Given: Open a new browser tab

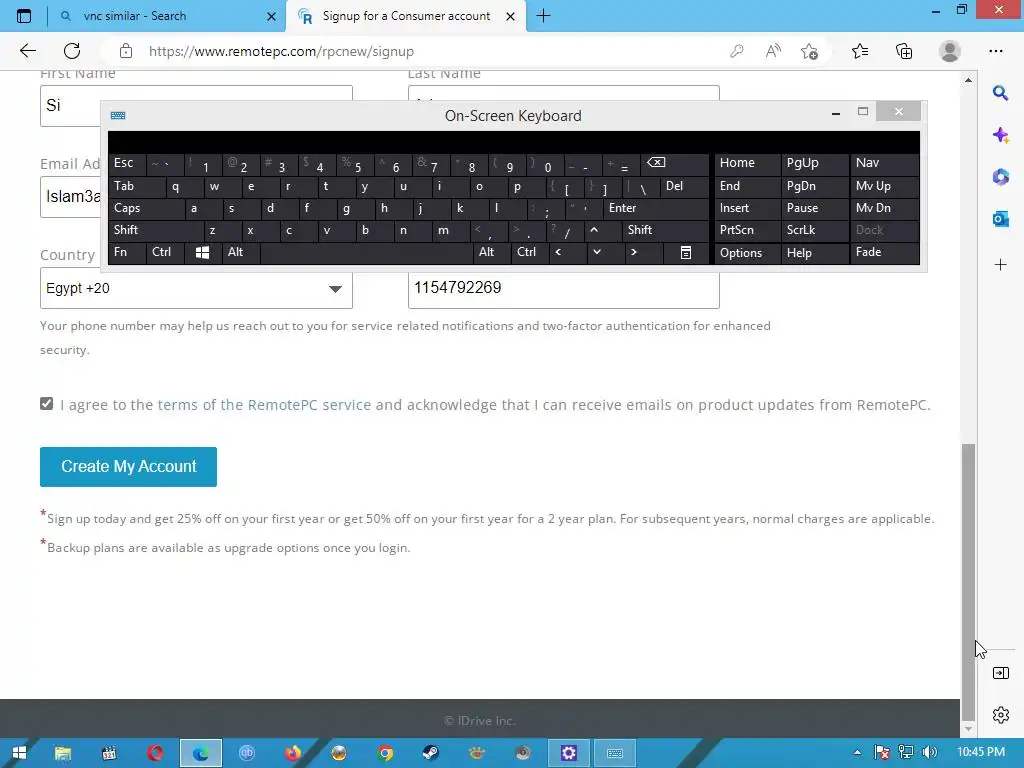Looking at the screenshot, I should (x=543, y=16).
